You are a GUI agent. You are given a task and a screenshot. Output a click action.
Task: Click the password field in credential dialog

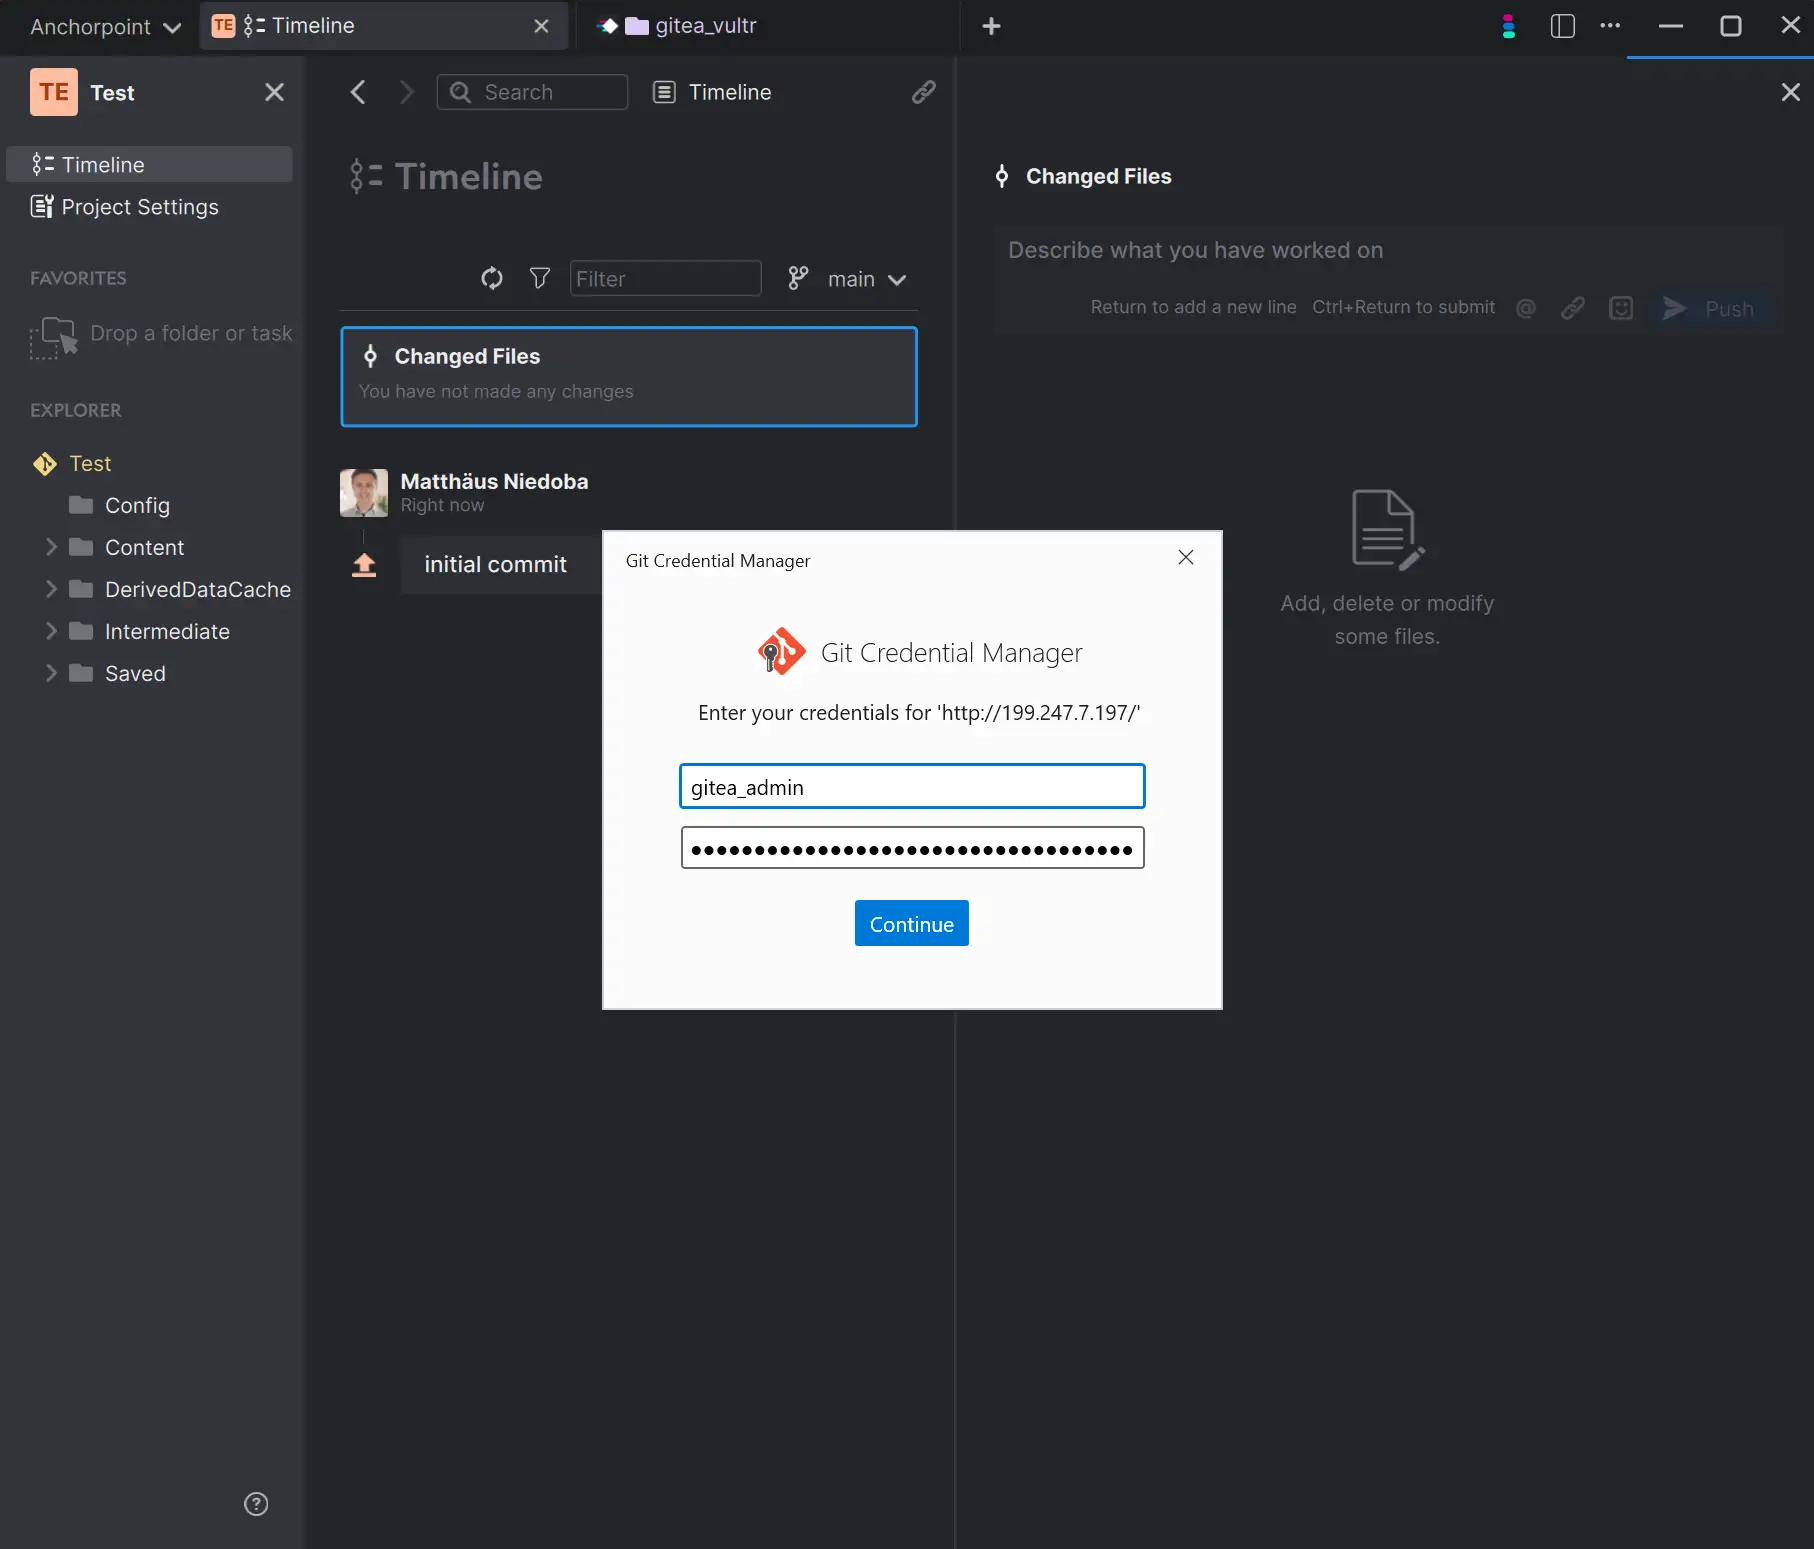tap(912, 848)
